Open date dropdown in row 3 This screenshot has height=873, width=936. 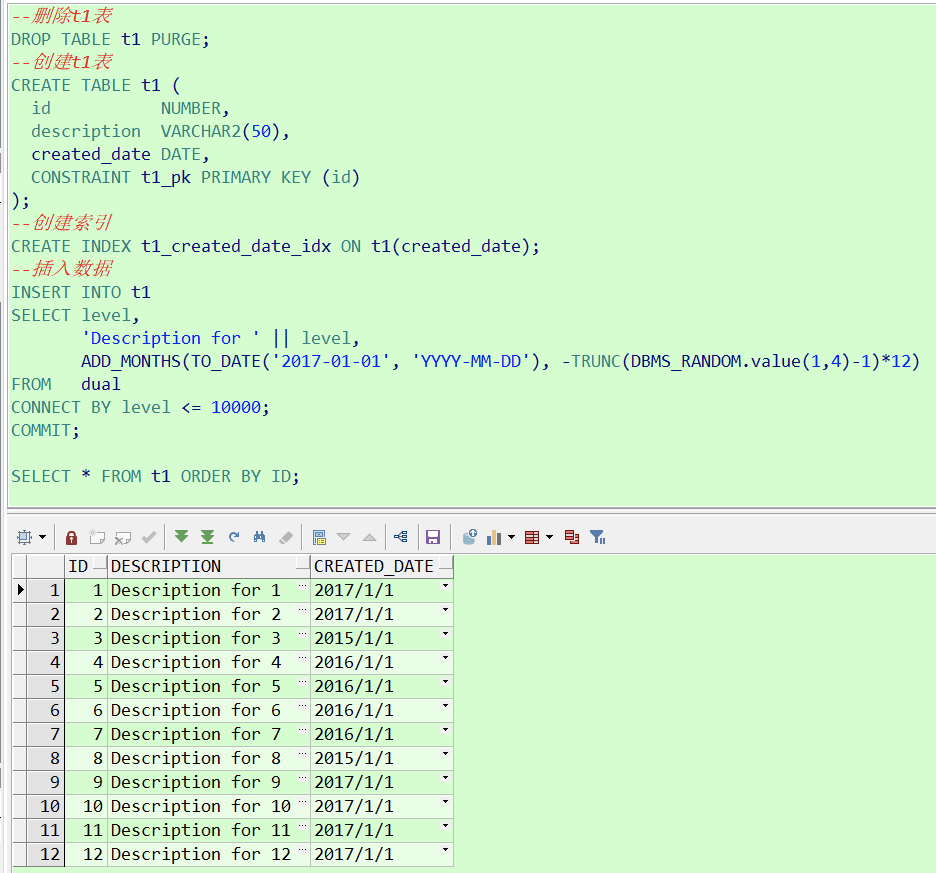[445, 634]
